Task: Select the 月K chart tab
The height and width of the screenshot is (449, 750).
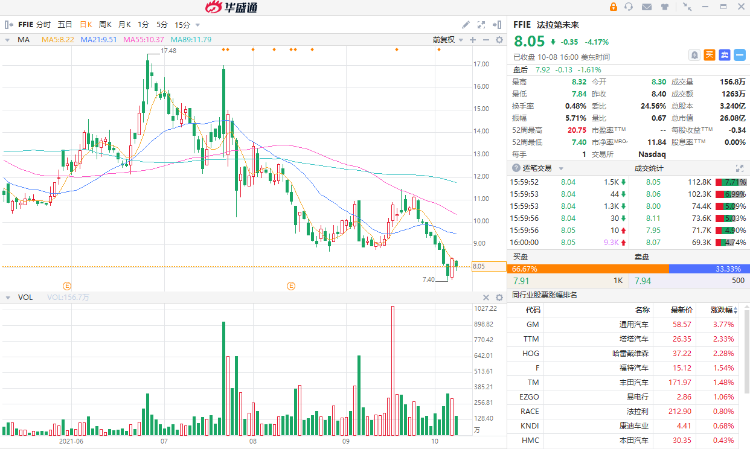Action: [x=124, y=24]
